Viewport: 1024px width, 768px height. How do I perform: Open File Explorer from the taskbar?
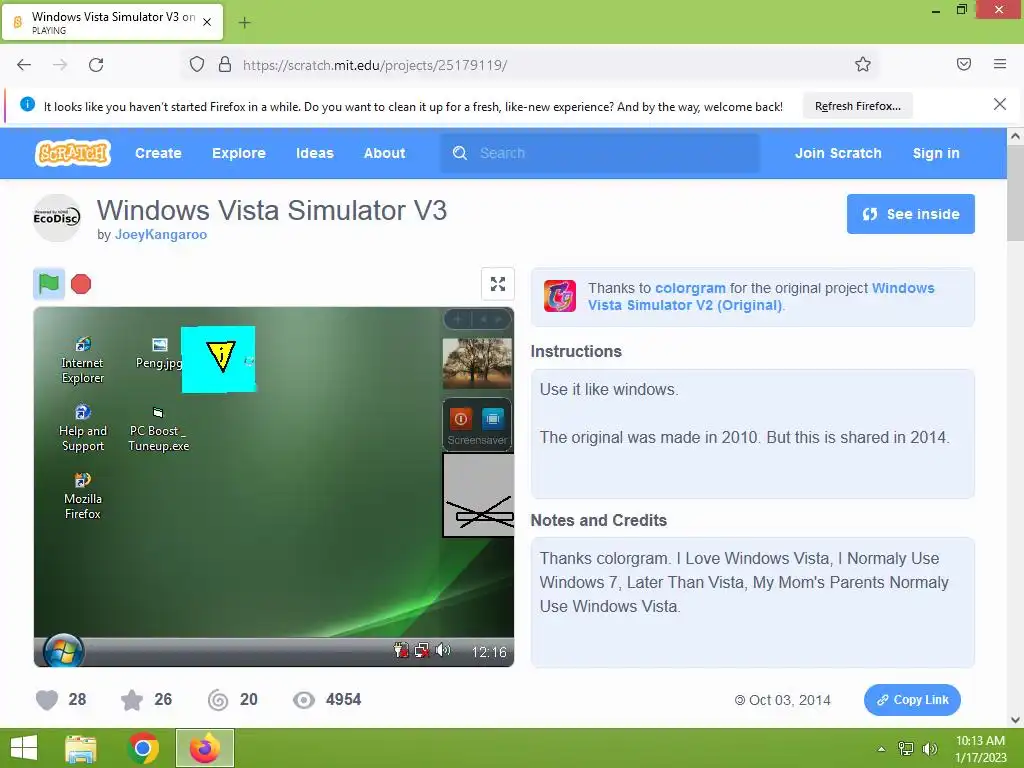[81, 748]
